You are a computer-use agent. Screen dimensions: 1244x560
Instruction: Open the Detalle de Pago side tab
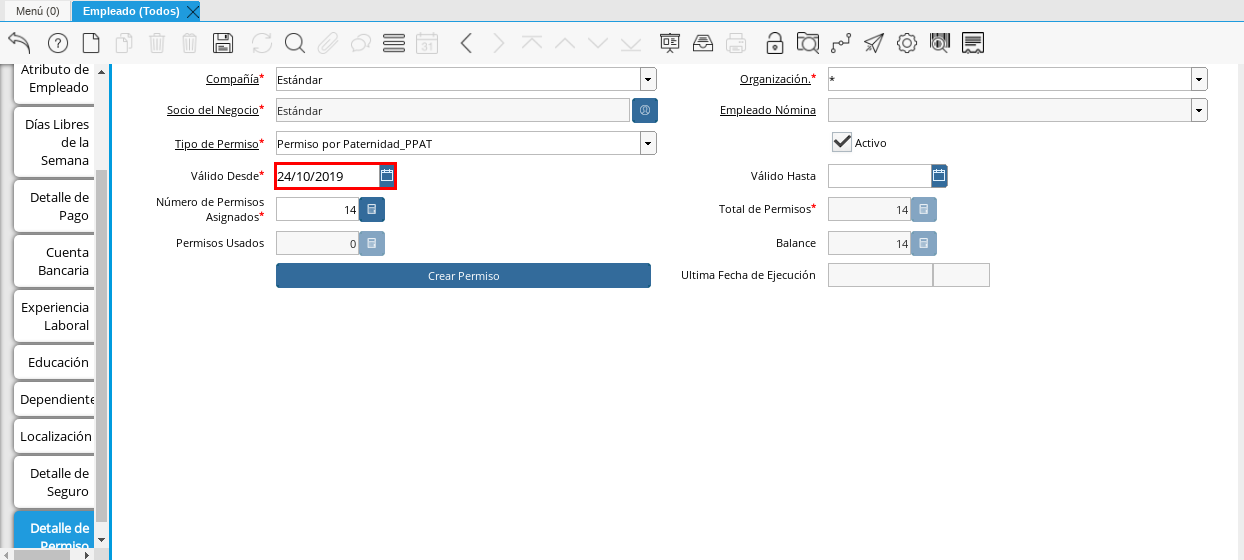coord(55,206)
